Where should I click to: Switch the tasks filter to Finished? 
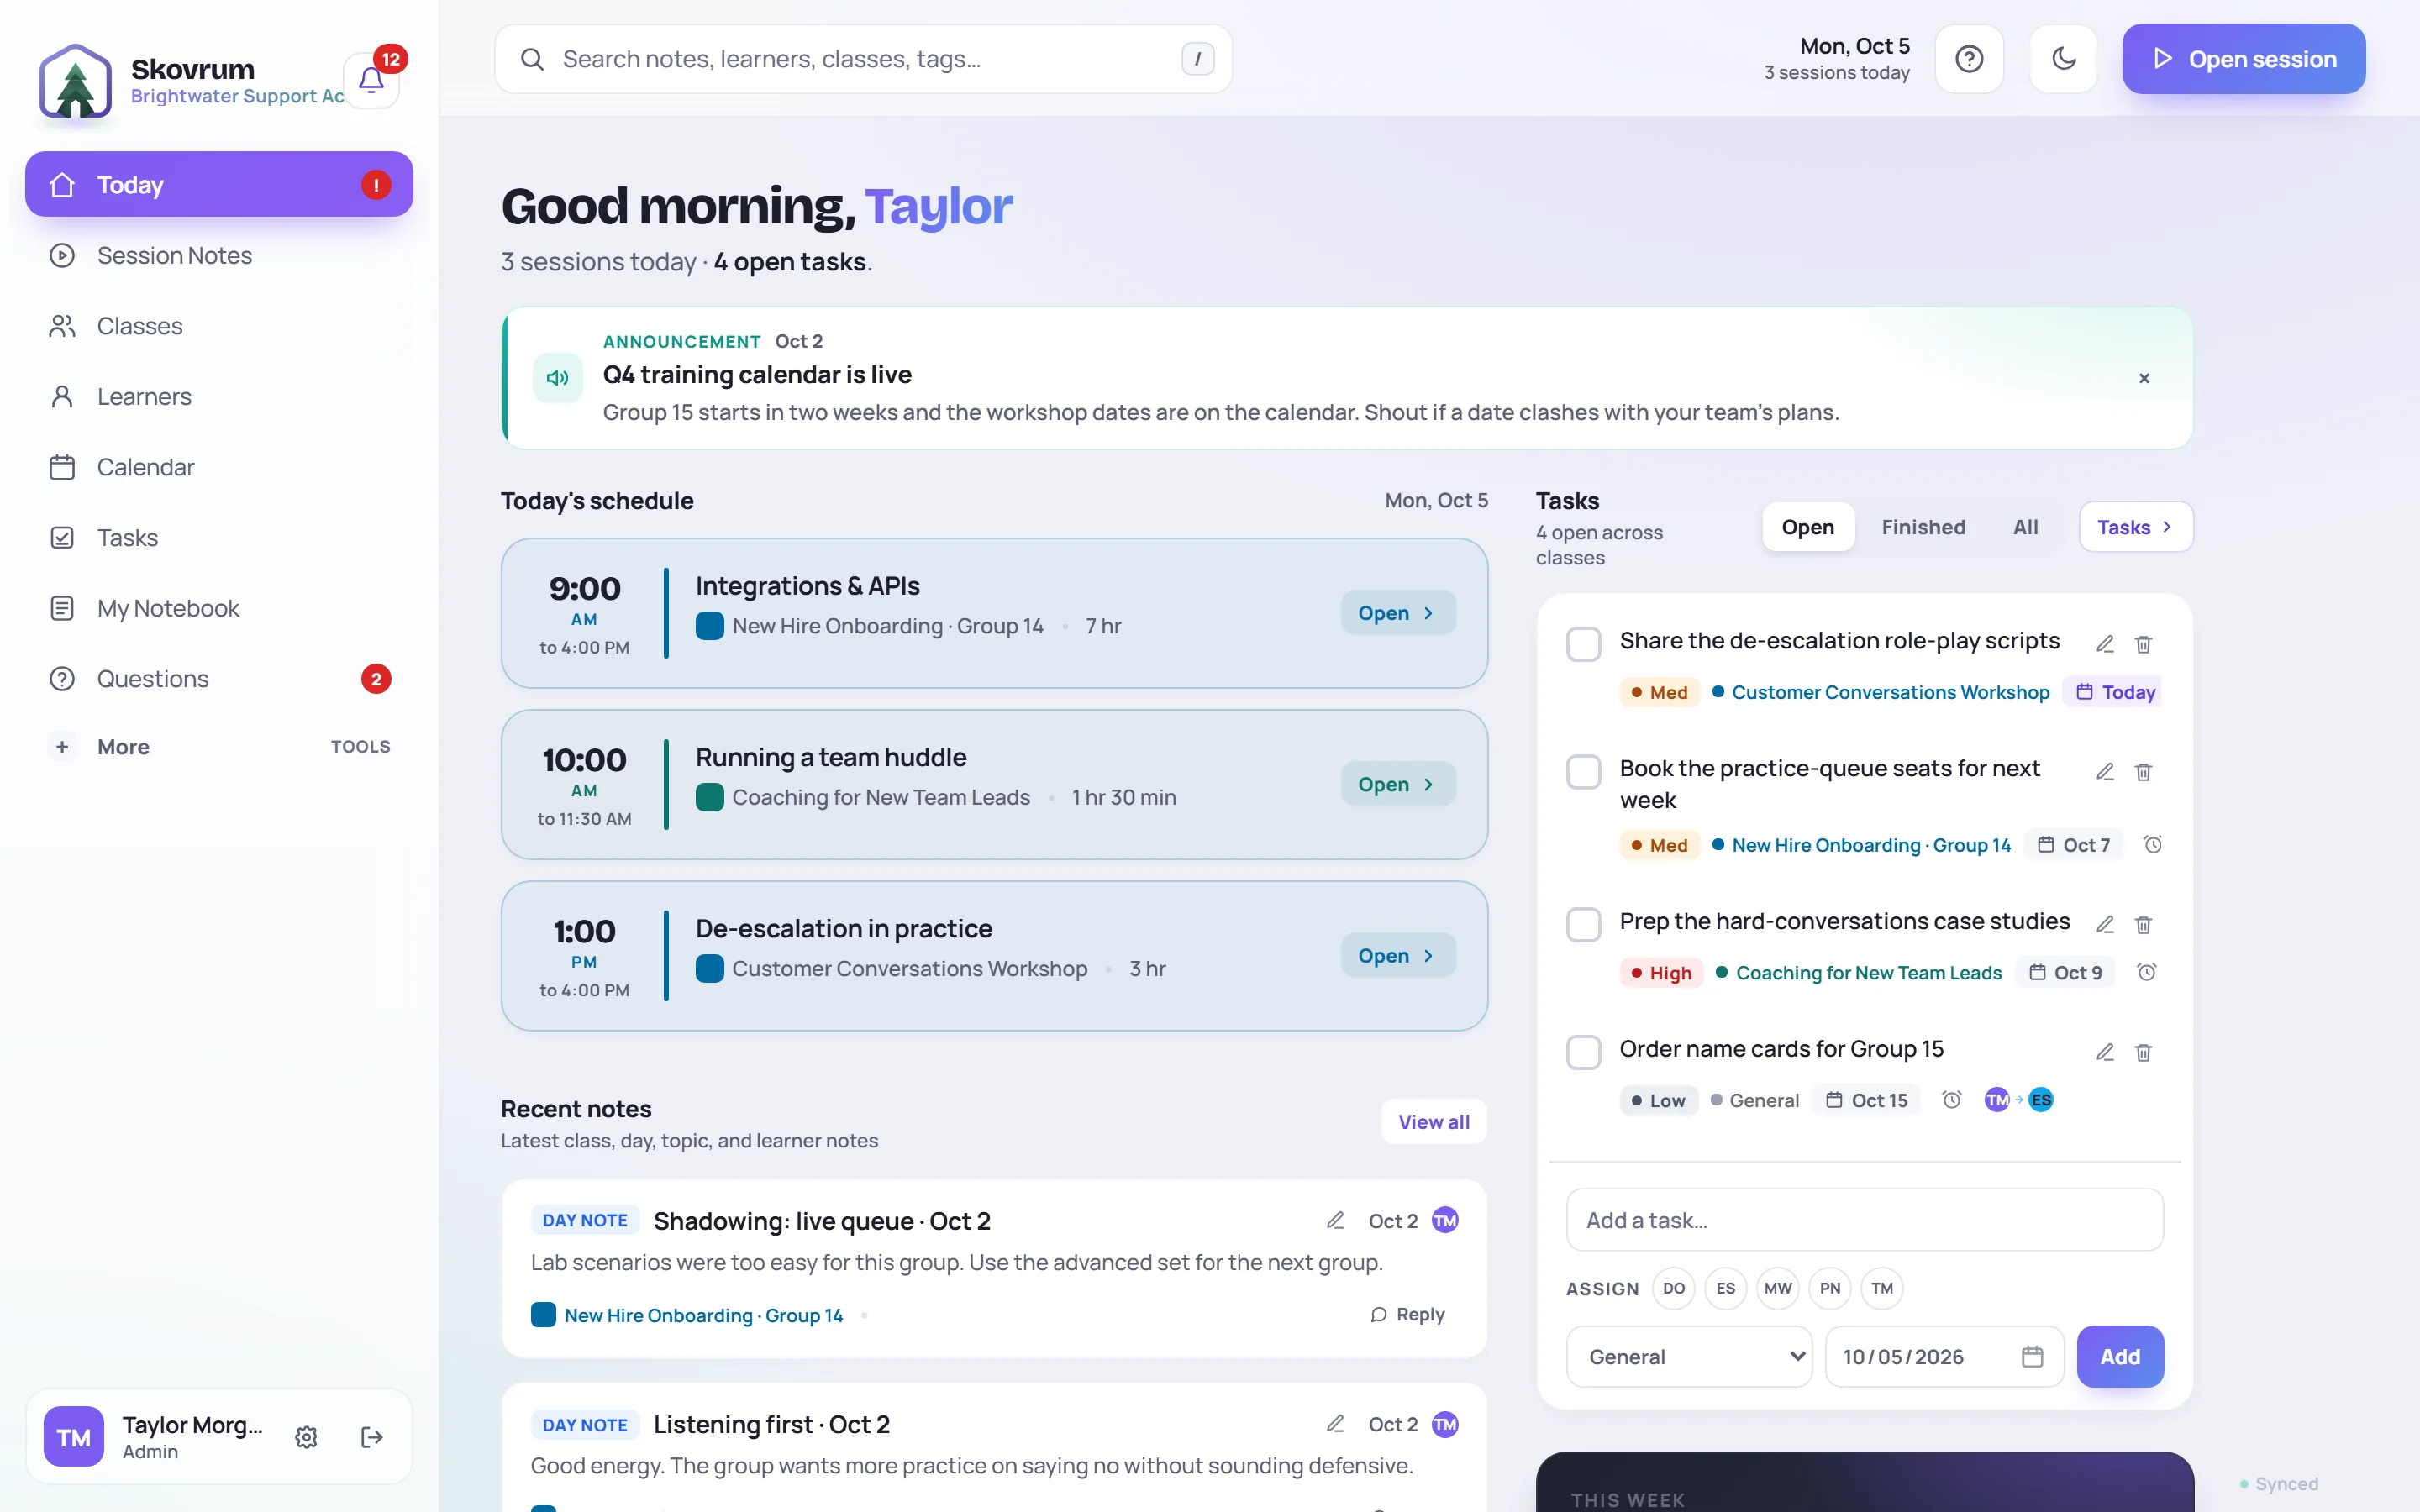(1923, 527)
